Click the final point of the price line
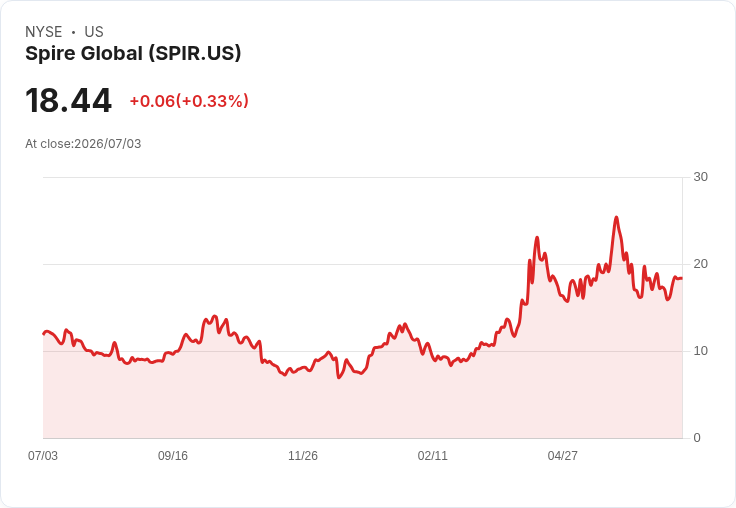 [682, 278]
